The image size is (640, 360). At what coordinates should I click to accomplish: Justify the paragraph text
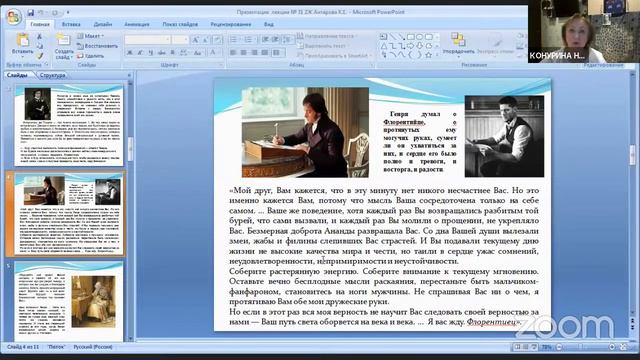click(x=264, y=53)
